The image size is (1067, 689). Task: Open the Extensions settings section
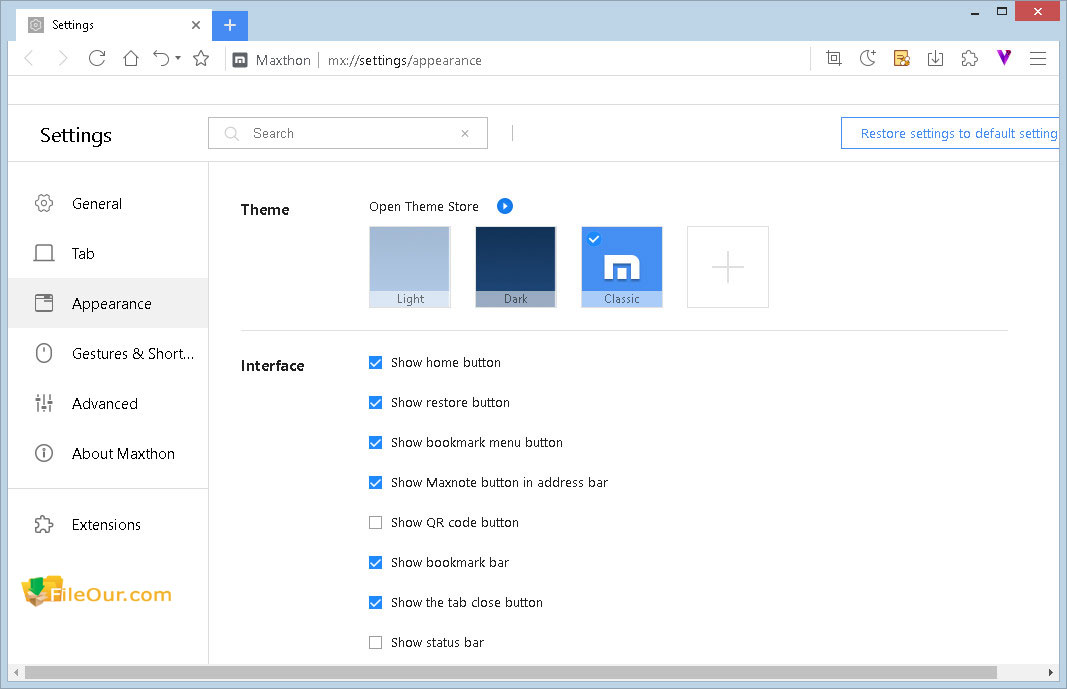click(x=109, y=524)
